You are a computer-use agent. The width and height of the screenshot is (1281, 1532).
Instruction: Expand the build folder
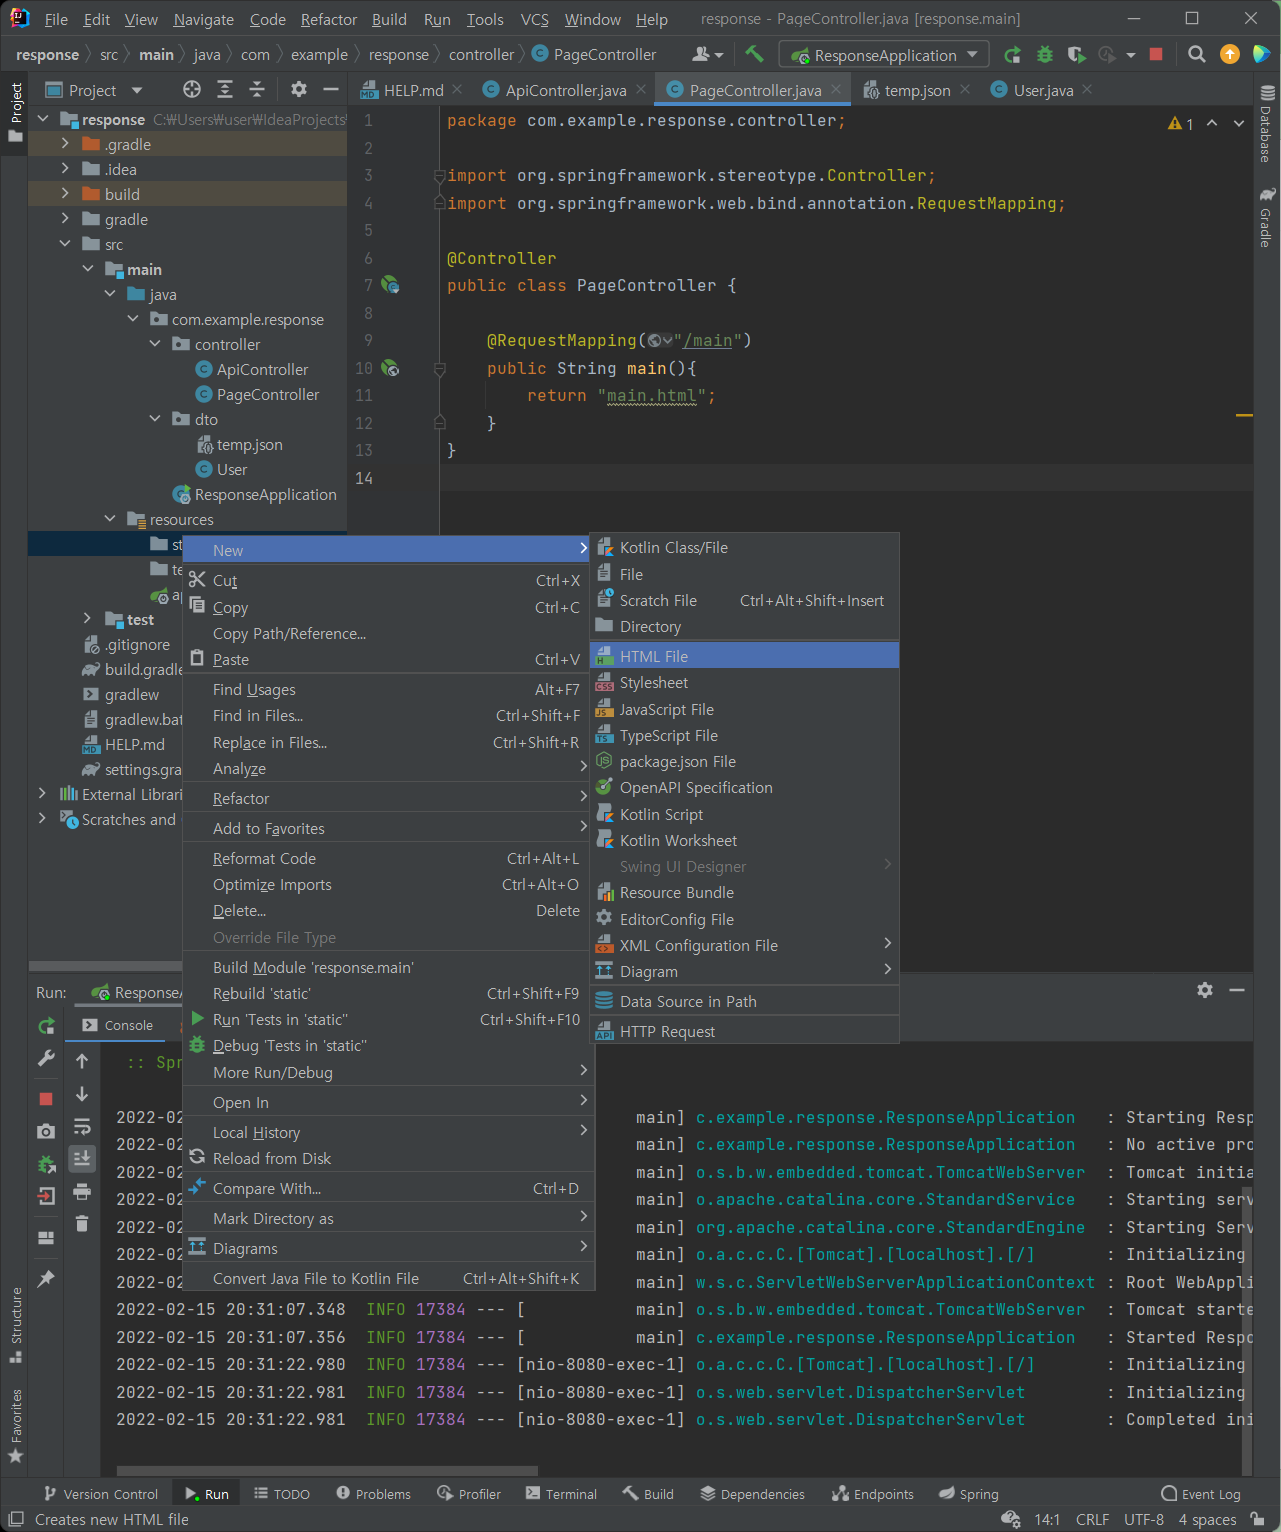(x=65, y=194)
